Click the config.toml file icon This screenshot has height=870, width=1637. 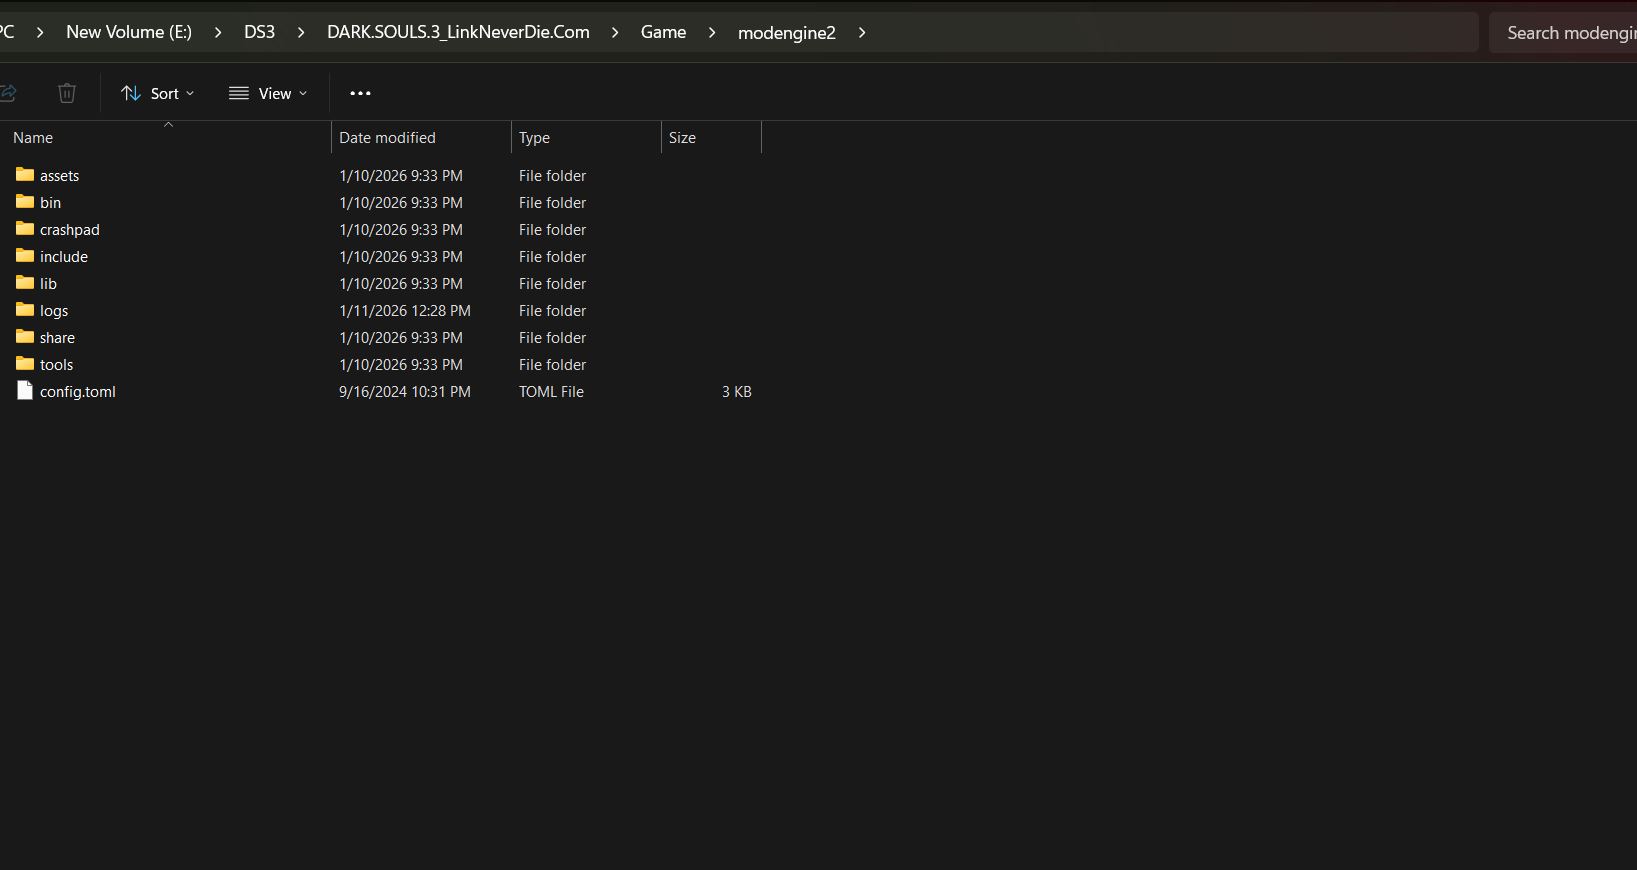click(x=25, y=391)
